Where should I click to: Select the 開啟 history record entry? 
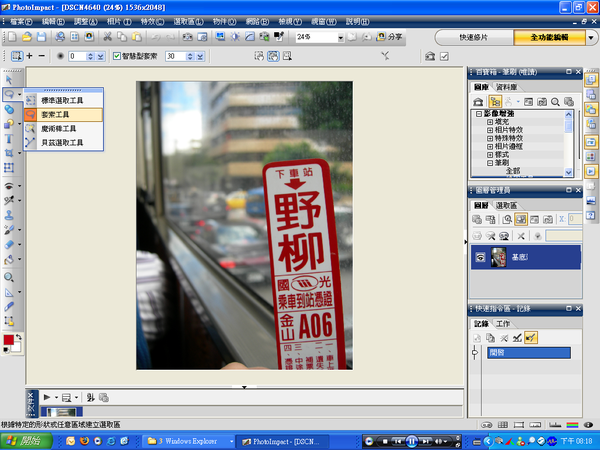click(x=528, y=353)
